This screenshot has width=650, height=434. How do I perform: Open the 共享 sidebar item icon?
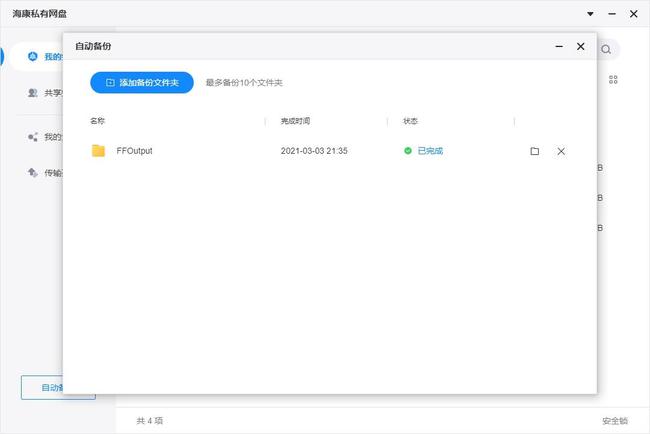click(32, 92)
